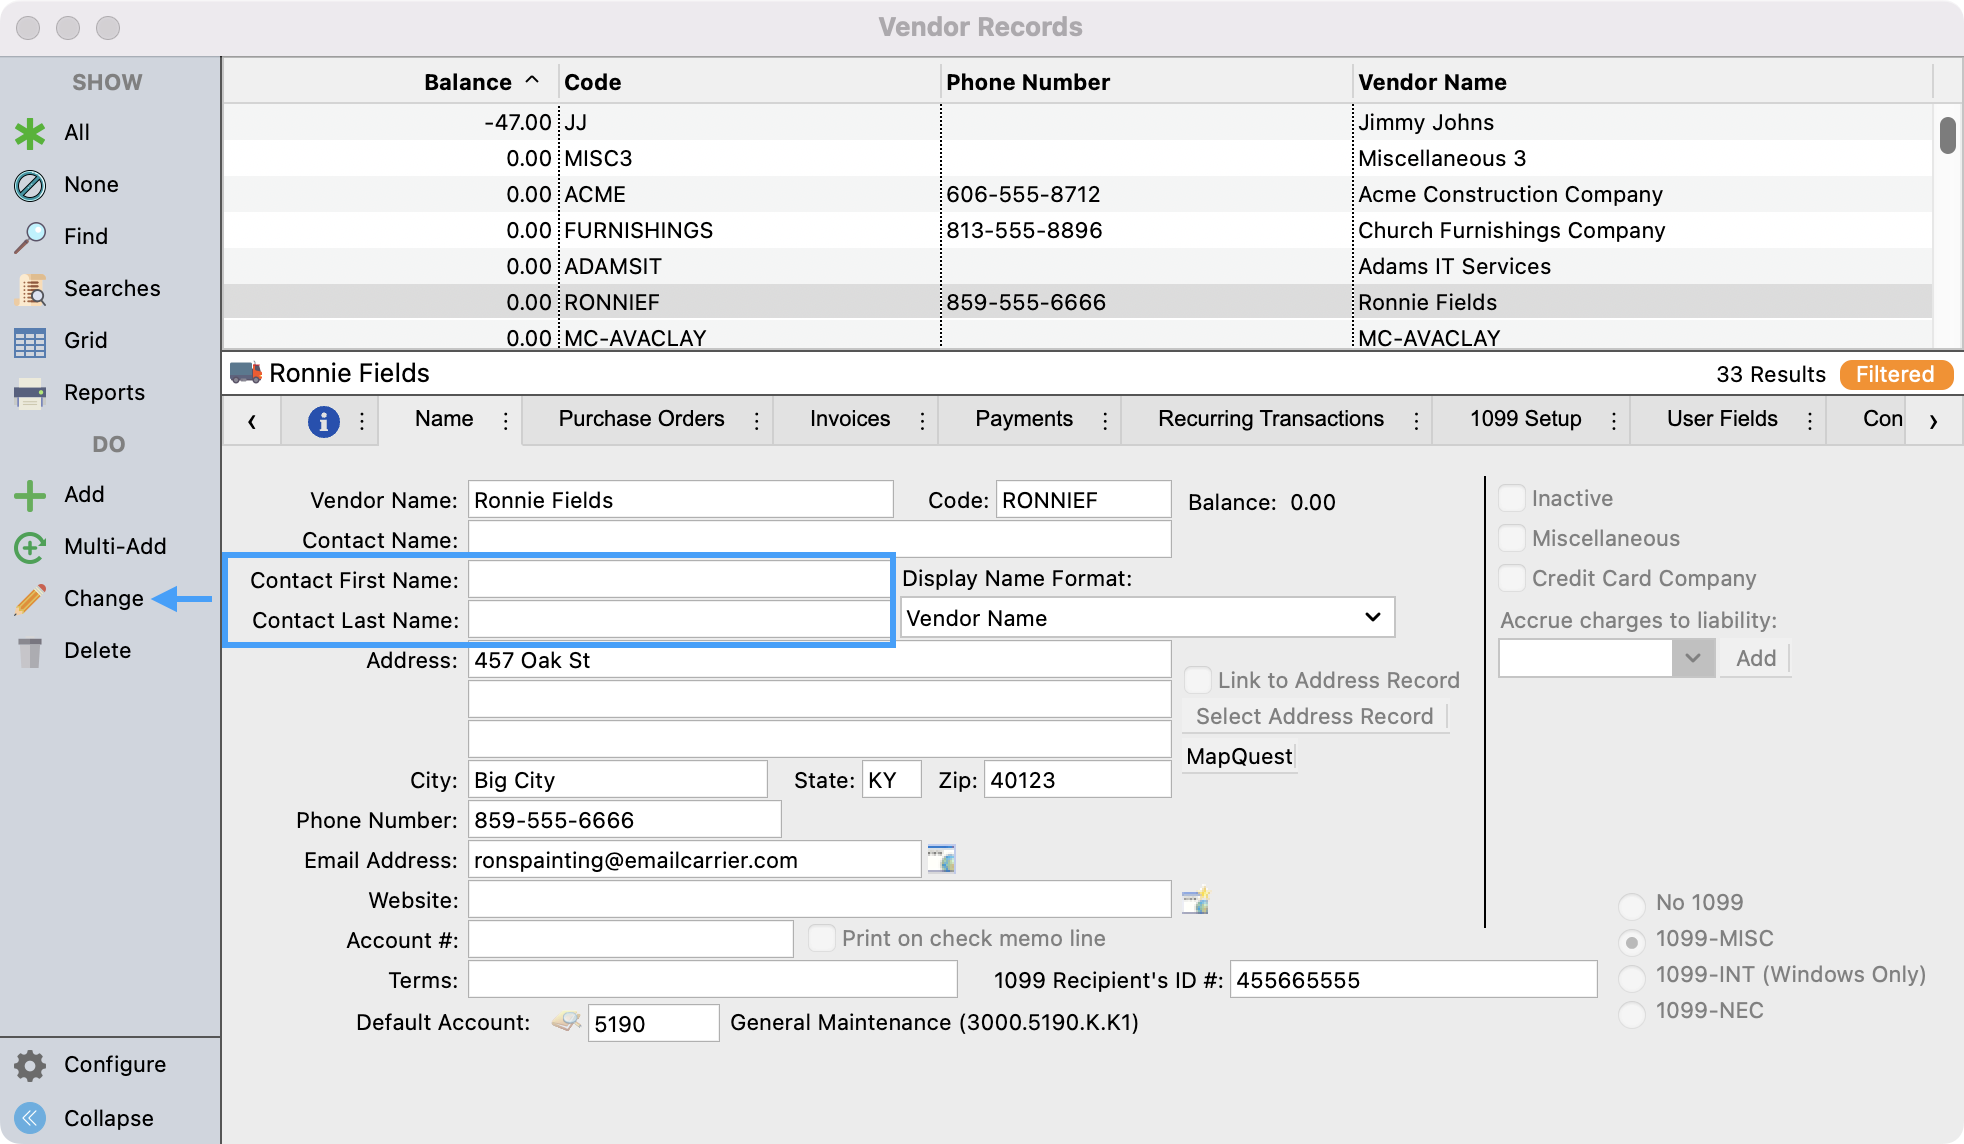The width and height of the screenshot is (1964, 1144).
Task: Click the blue info icon tab
Action: 323,421
